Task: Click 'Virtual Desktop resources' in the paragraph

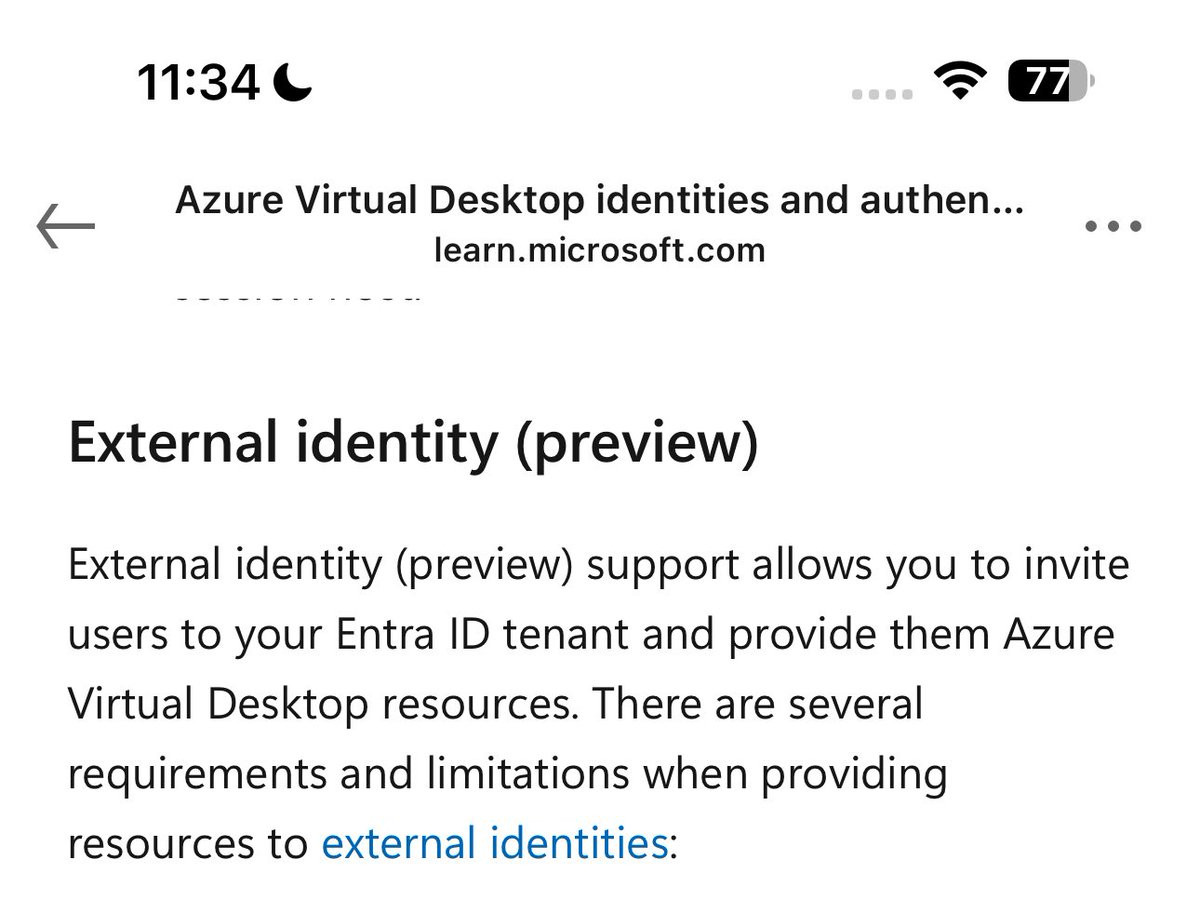Action: (x=318, y=704)
